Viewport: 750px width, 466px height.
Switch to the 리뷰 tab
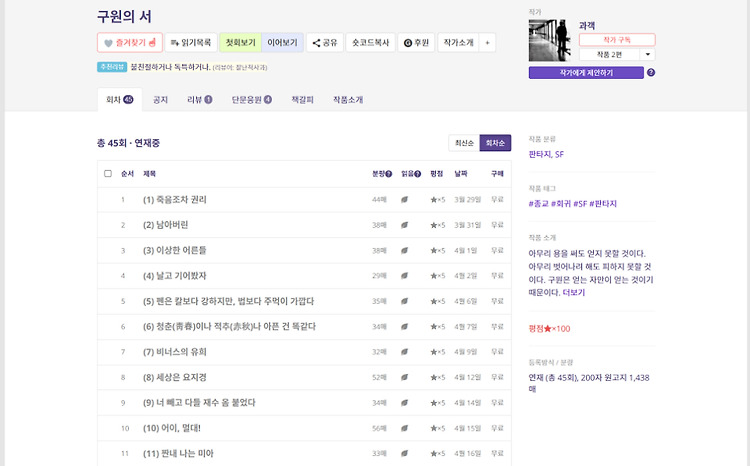click(x=199, y=100)
